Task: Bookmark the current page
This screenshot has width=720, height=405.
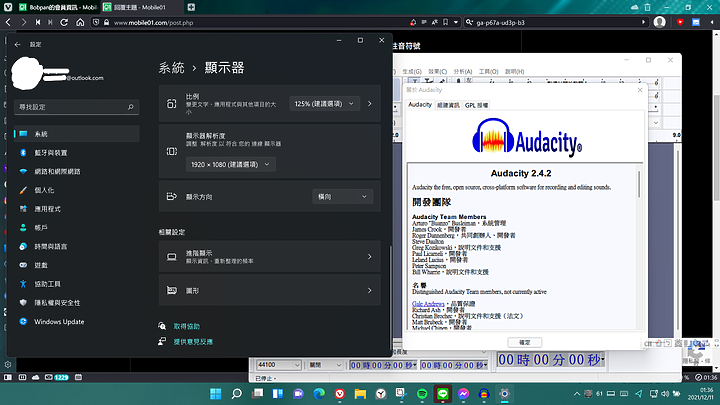Action: coord(445,22)
